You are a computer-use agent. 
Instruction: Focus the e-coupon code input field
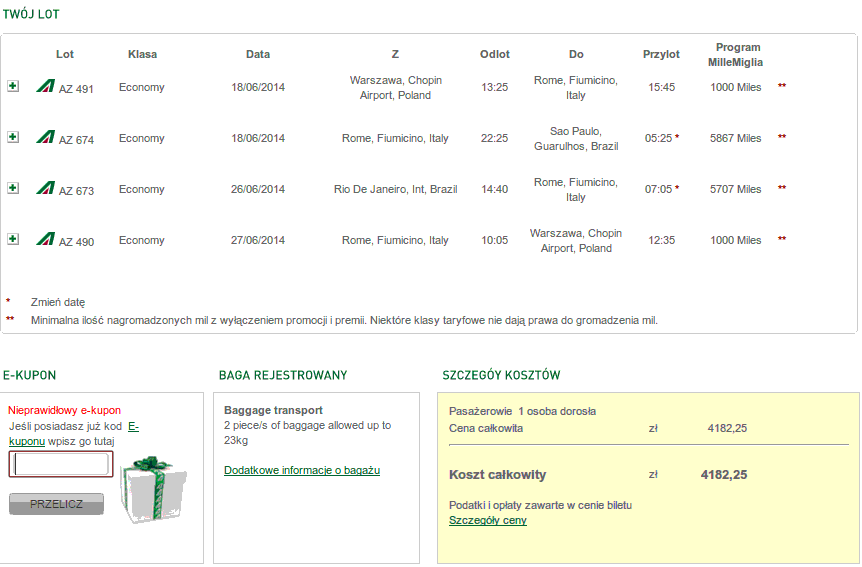pos(61,464)
